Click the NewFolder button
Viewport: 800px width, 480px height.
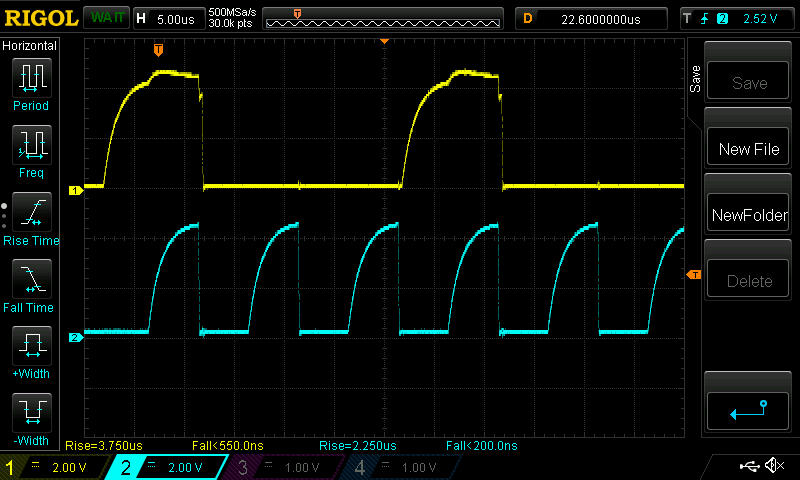[748, 212]
